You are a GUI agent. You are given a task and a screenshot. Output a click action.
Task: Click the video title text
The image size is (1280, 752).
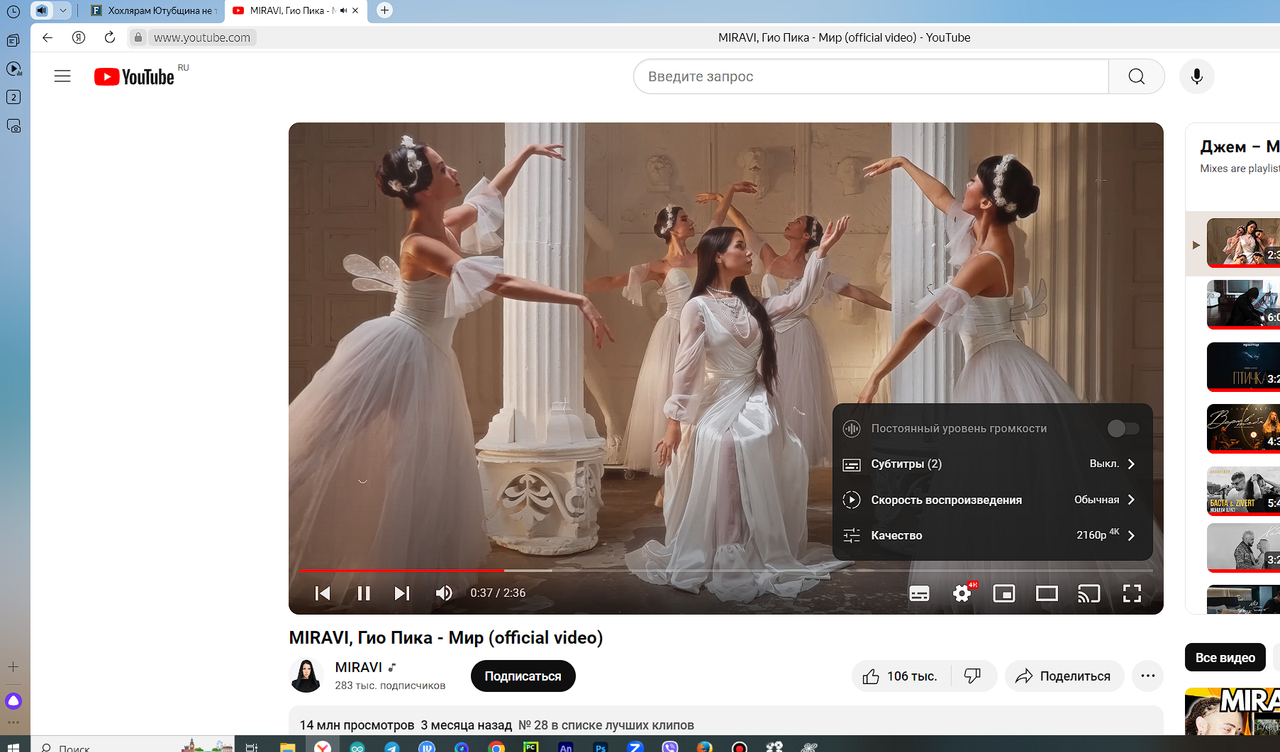pyautogui.click(x=446, y=637)
